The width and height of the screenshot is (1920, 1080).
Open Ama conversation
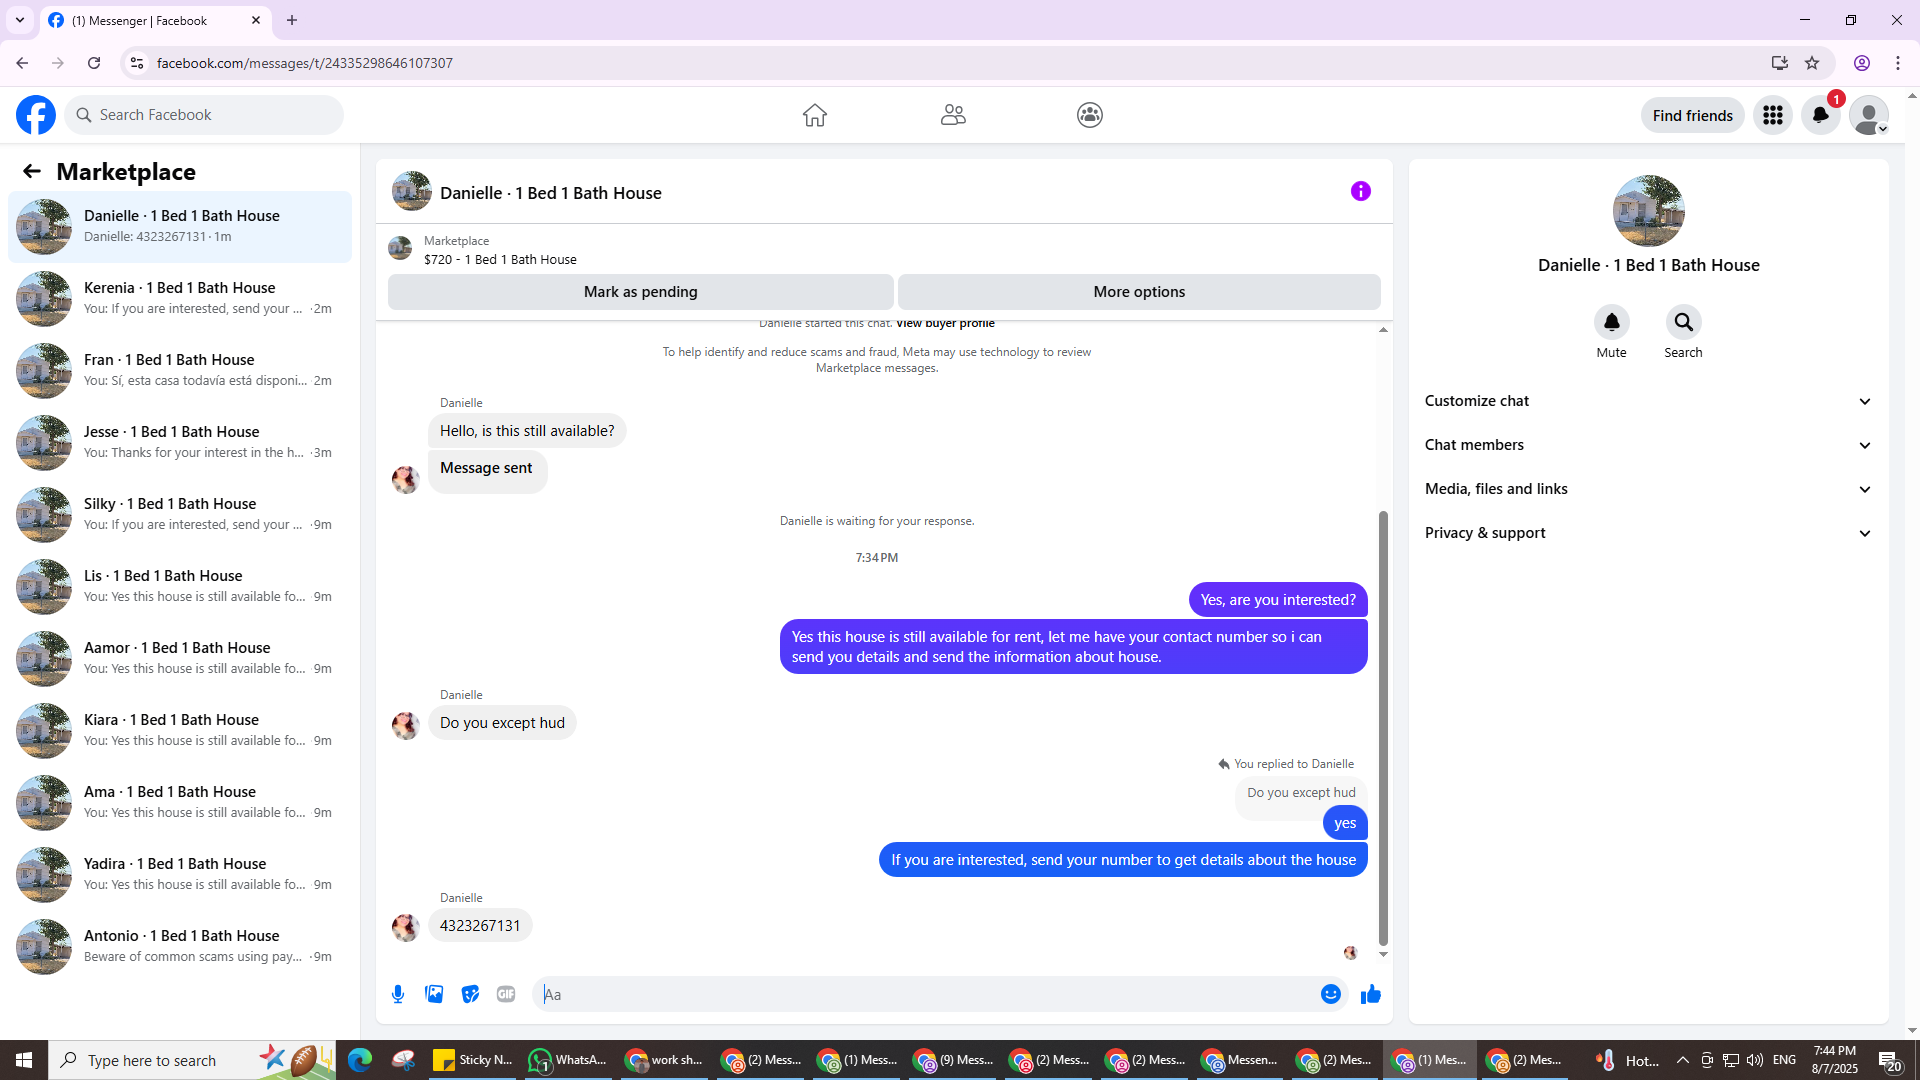(x=180, y=802)
